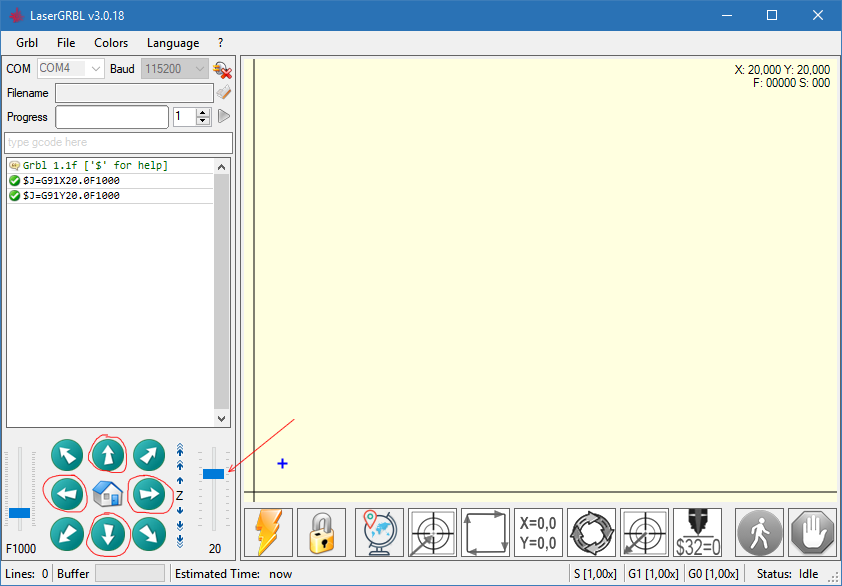Click the Filename text field
The height and width of the screenshot is (586, 842).
pos(134,93)
